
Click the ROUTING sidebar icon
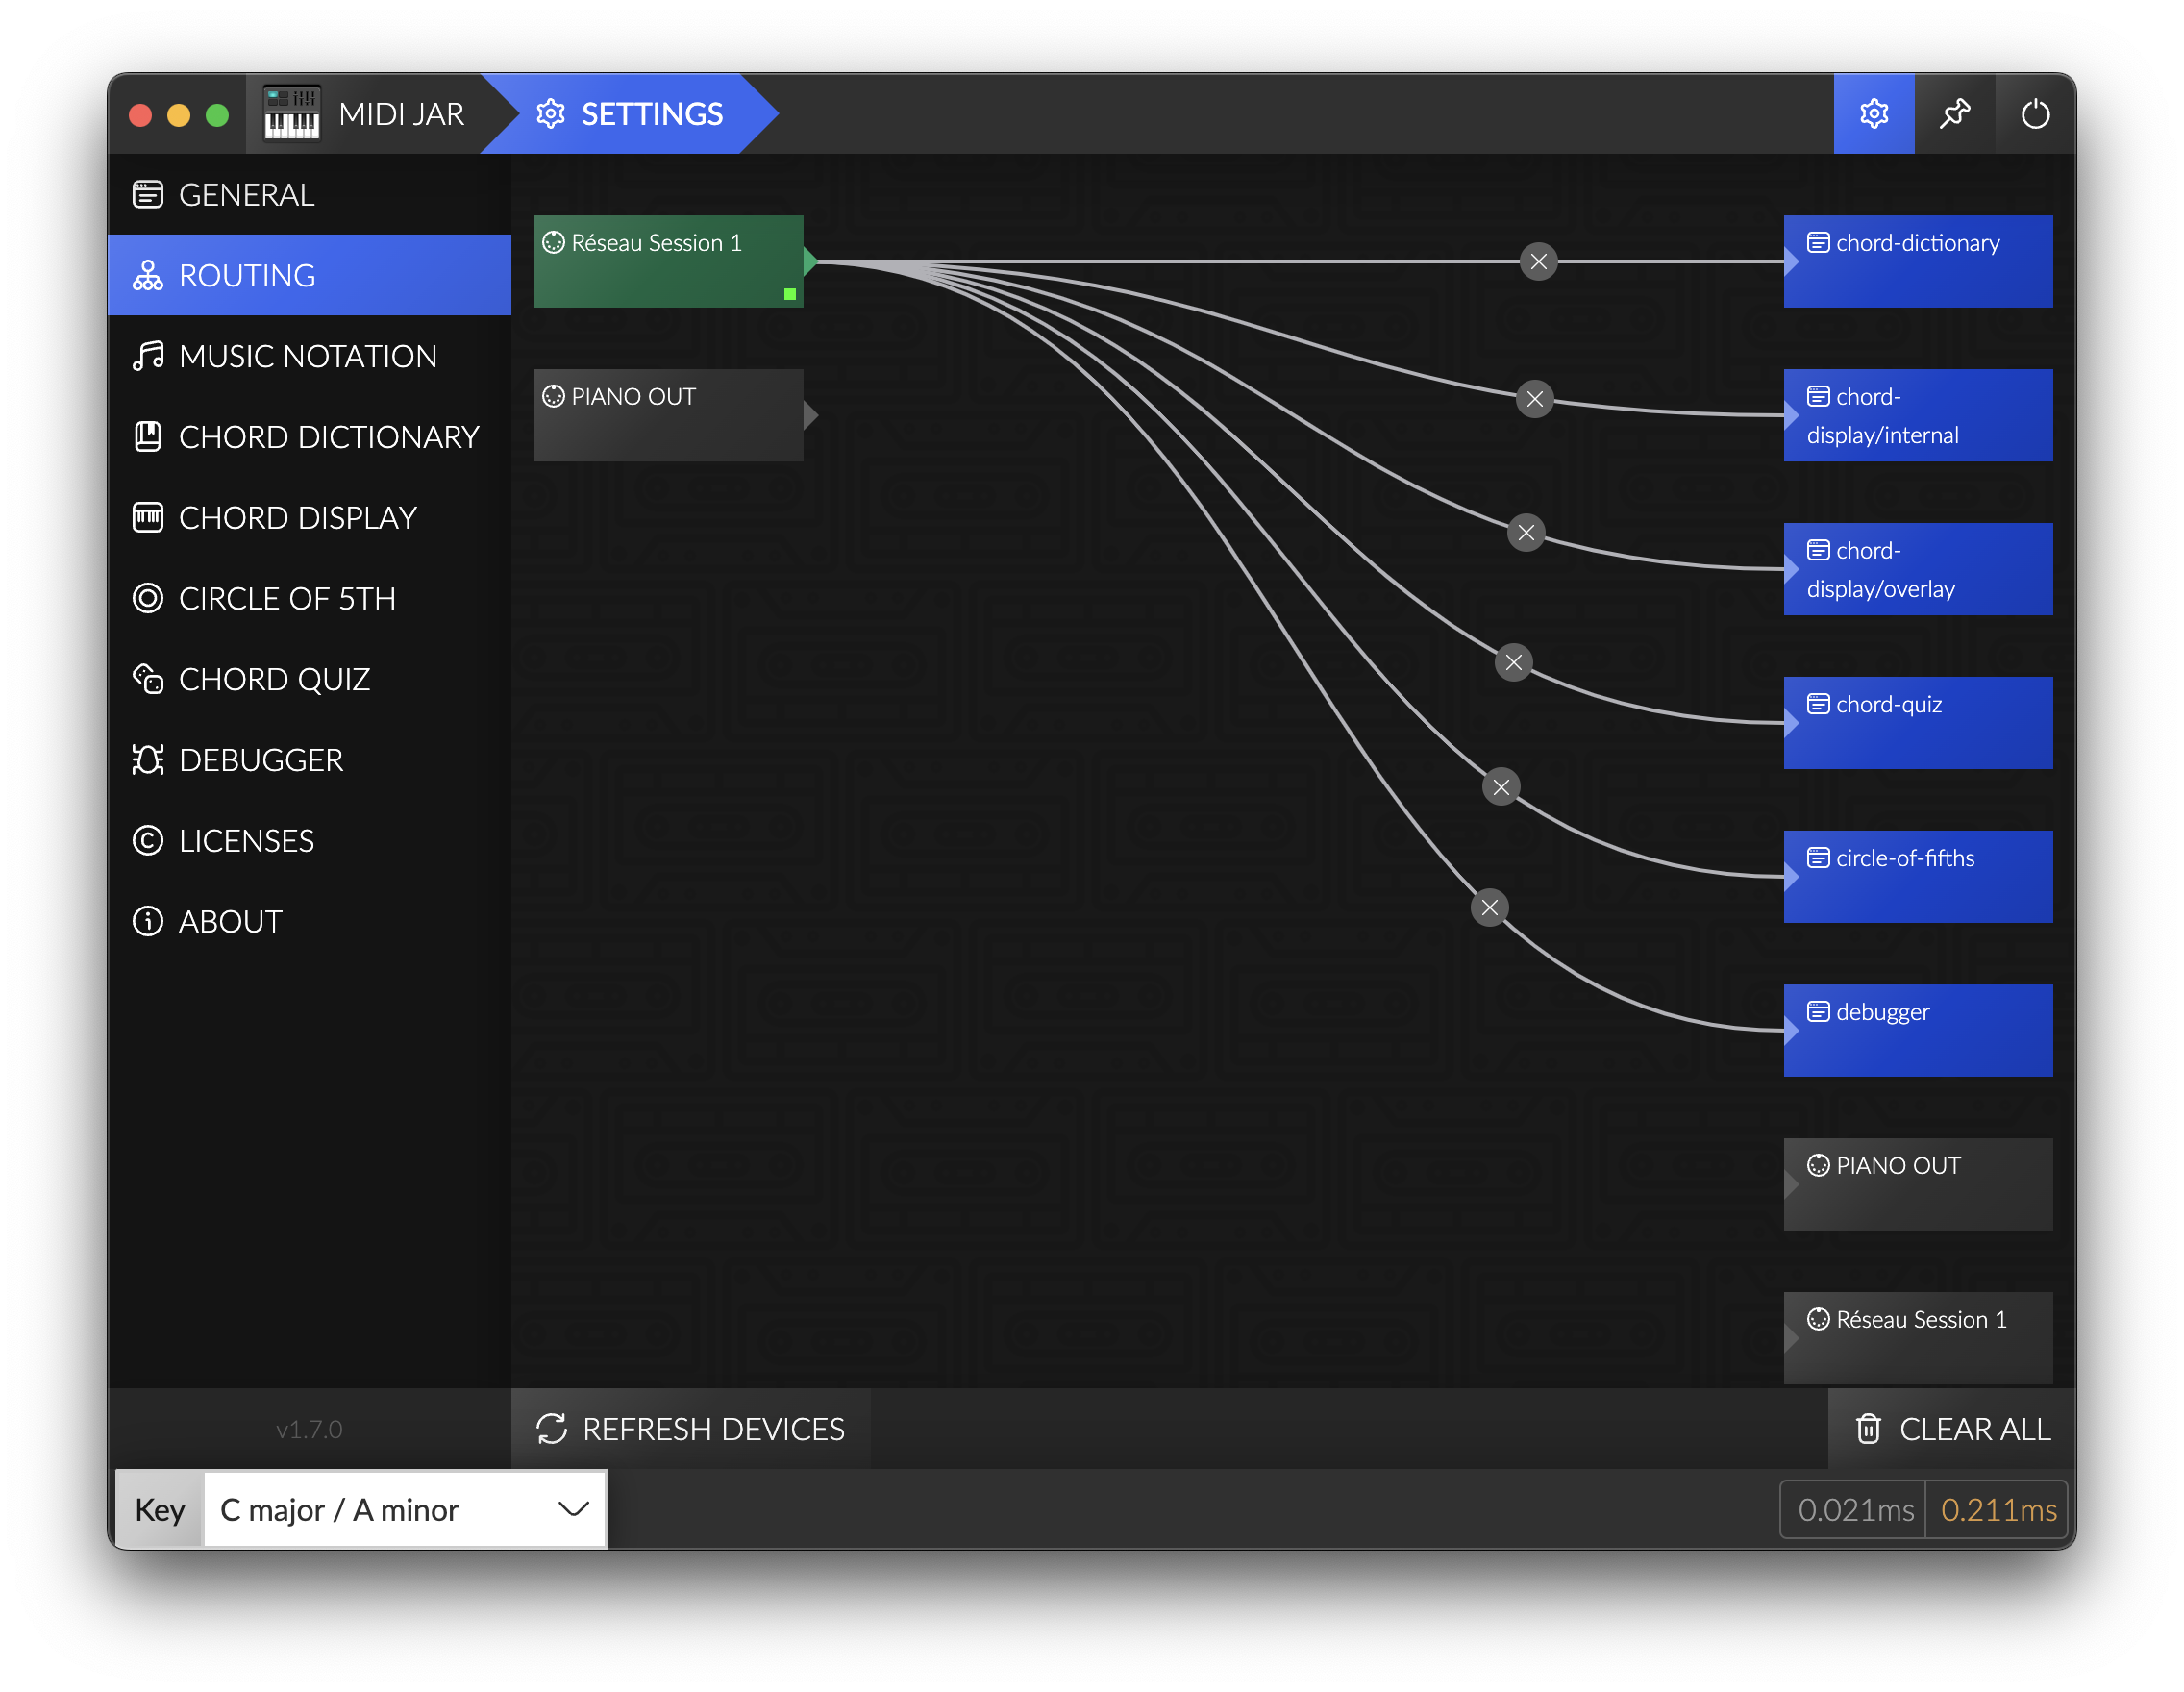click(x=147, y=275)
